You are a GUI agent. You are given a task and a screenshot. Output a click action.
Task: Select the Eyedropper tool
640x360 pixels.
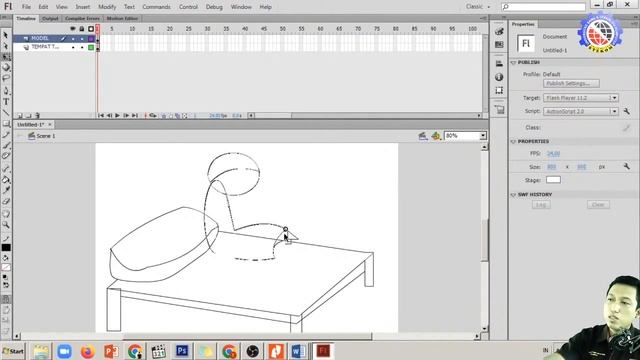6,190
